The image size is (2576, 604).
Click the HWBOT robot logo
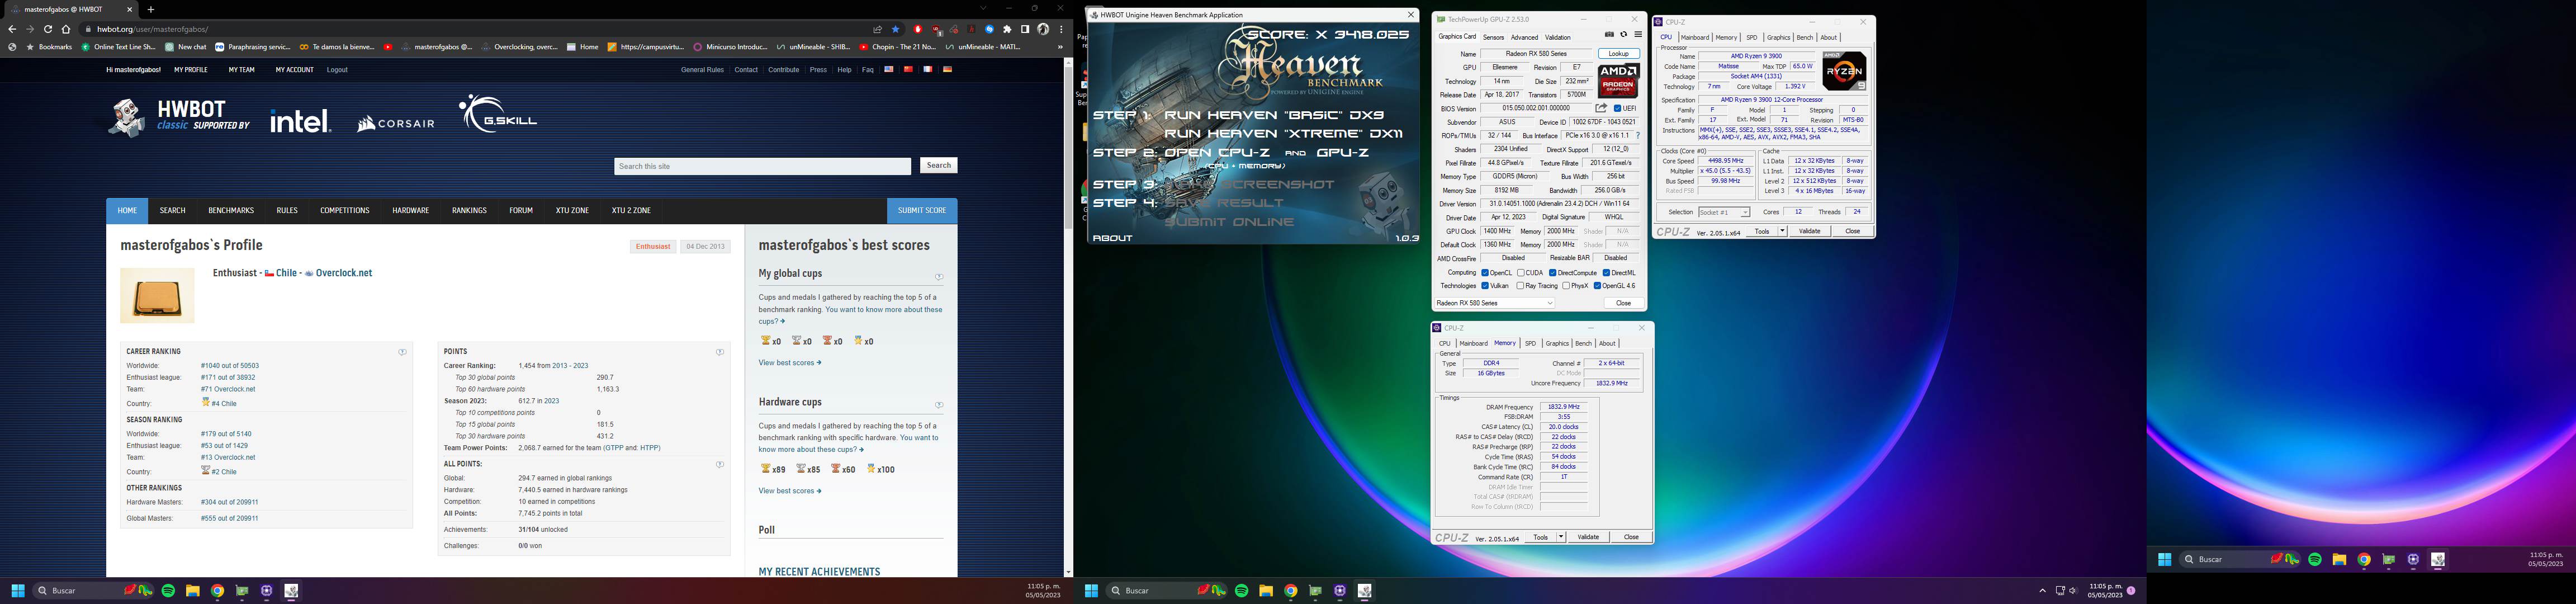point(126,118)
